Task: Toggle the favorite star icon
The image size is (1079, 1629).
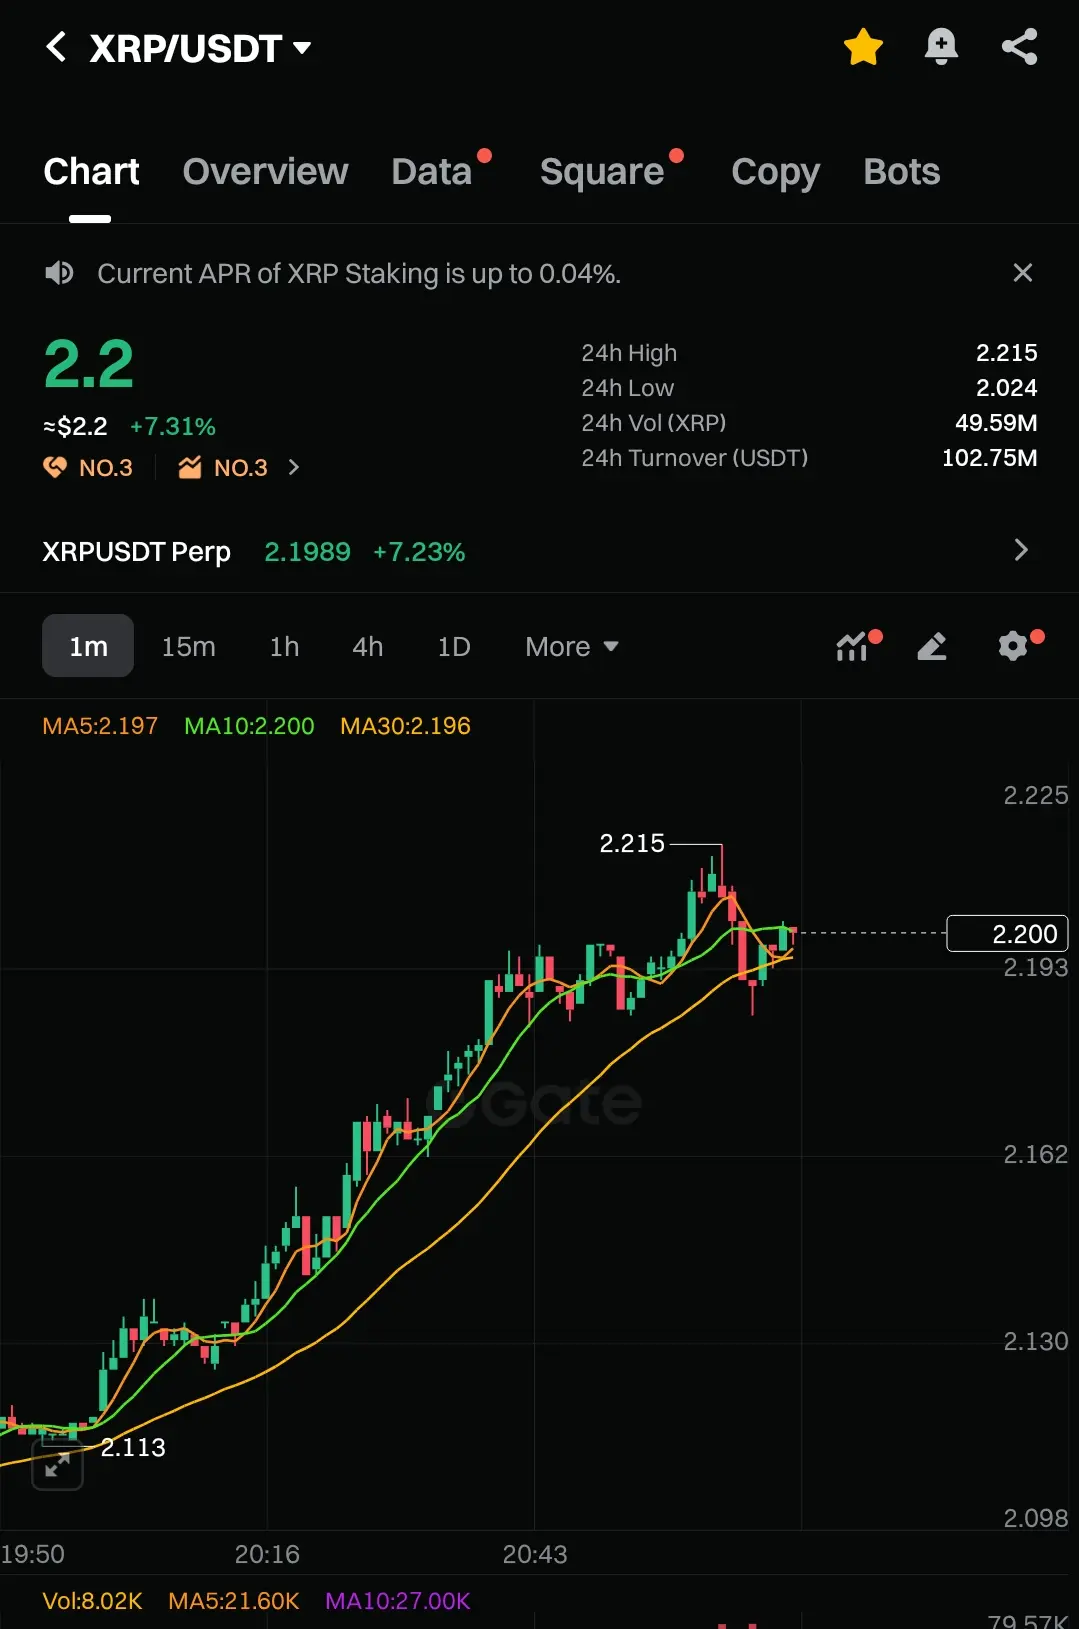Action: pyautogui.click(x=863, y=47)
